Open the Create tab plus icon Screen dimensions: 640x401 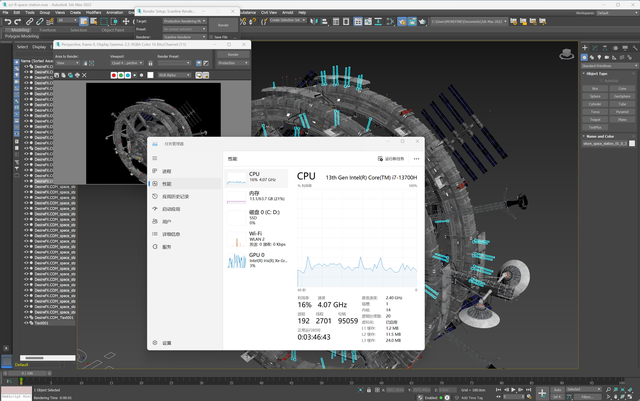pyautogui.click(x=584, y=48)
